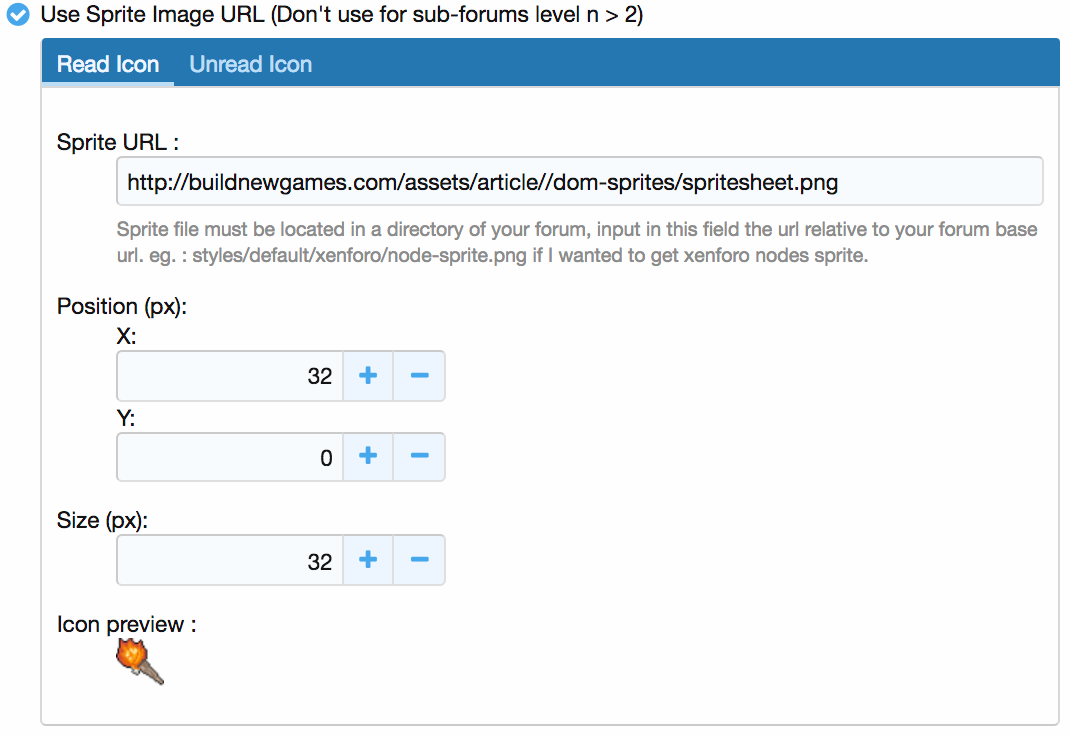
Task: Click the Sprite URL text field
Action: pyautogui.click(x=579, y=182)
